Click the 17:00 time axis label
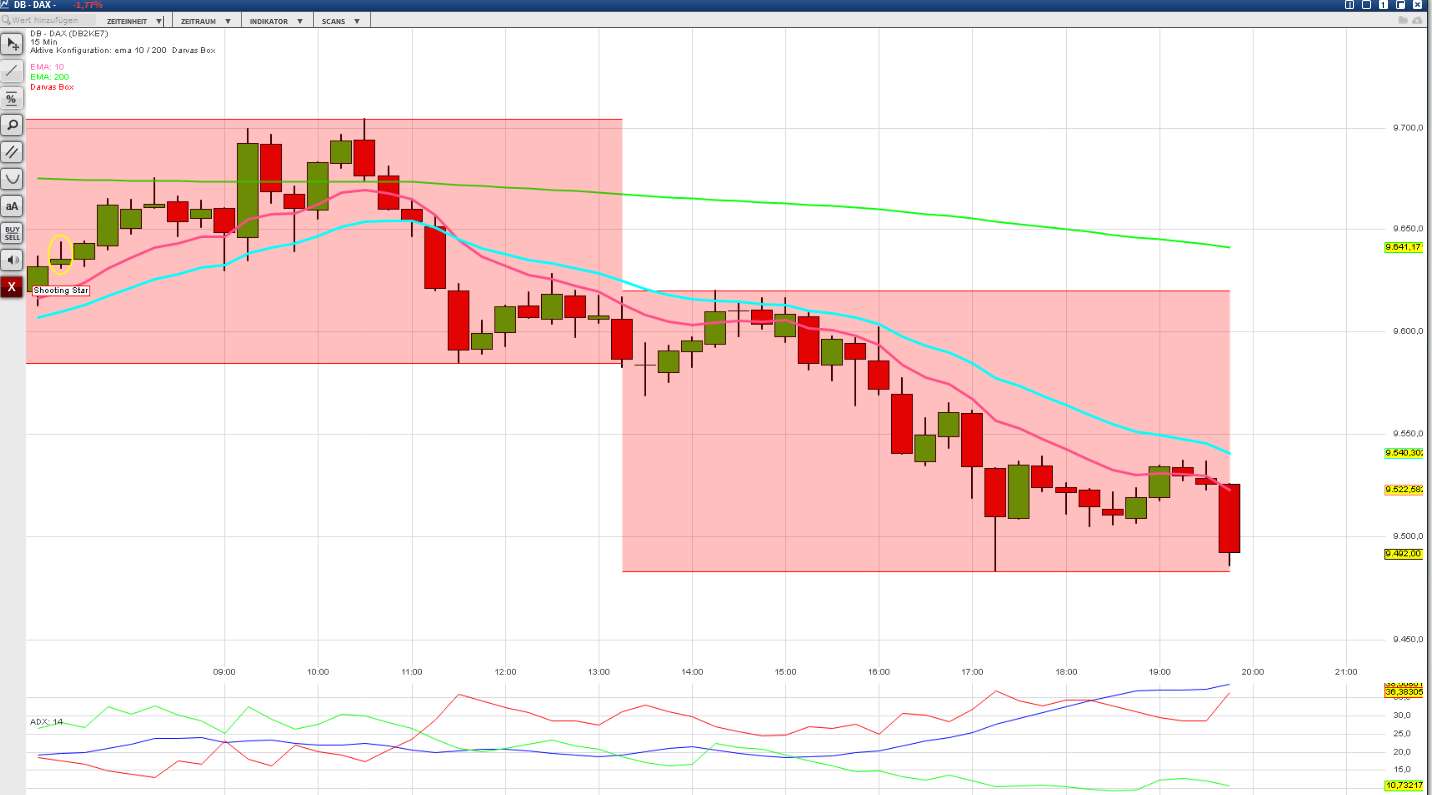This screenshot has width=1432, height=795. [973, 672]
